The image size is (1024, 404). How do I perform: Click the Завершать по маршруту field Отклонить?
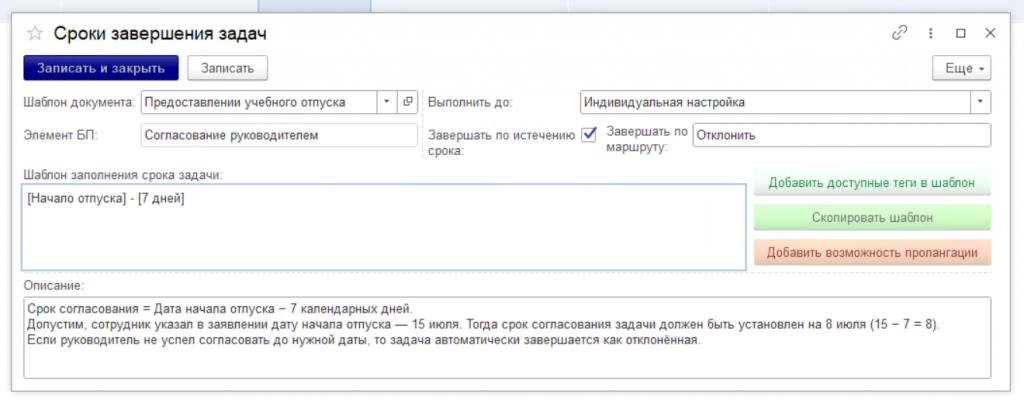(841, 135)
